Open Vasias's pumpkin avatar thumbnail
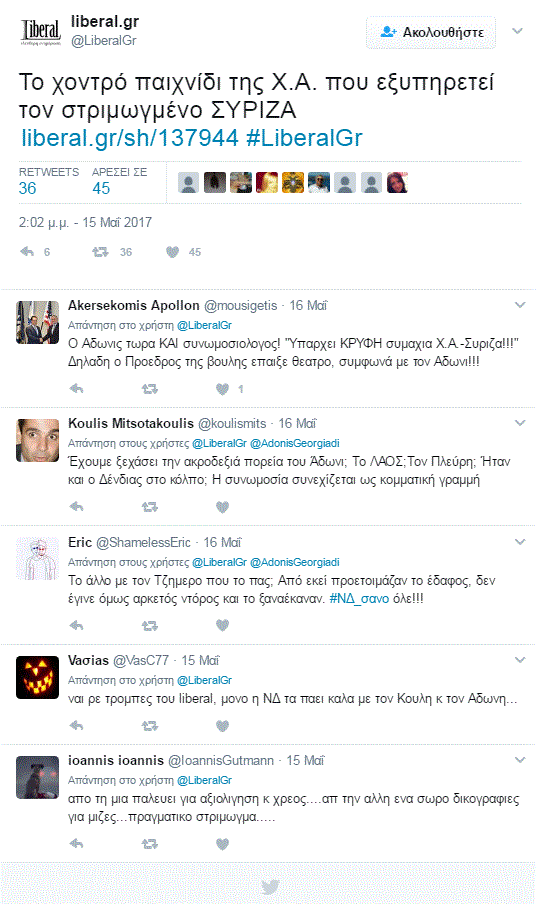Screen dimensions: 536x904 37,677
